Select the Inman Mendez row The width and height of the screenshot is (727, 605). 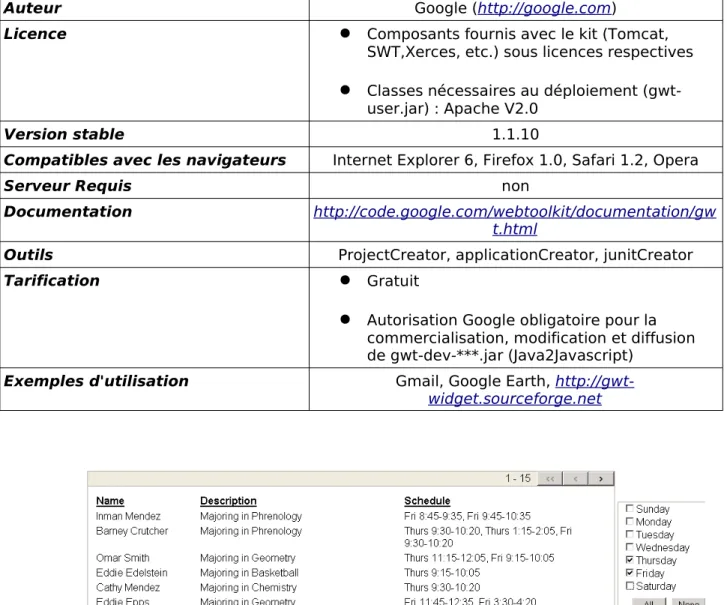351,516
